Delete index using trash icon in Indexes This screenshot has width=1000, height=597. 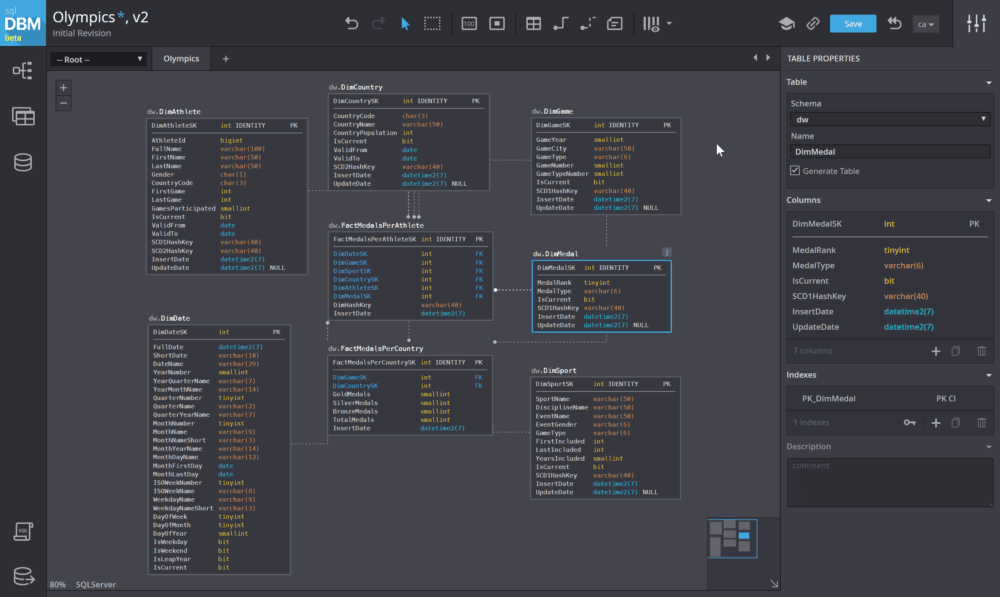pos(981,423)
